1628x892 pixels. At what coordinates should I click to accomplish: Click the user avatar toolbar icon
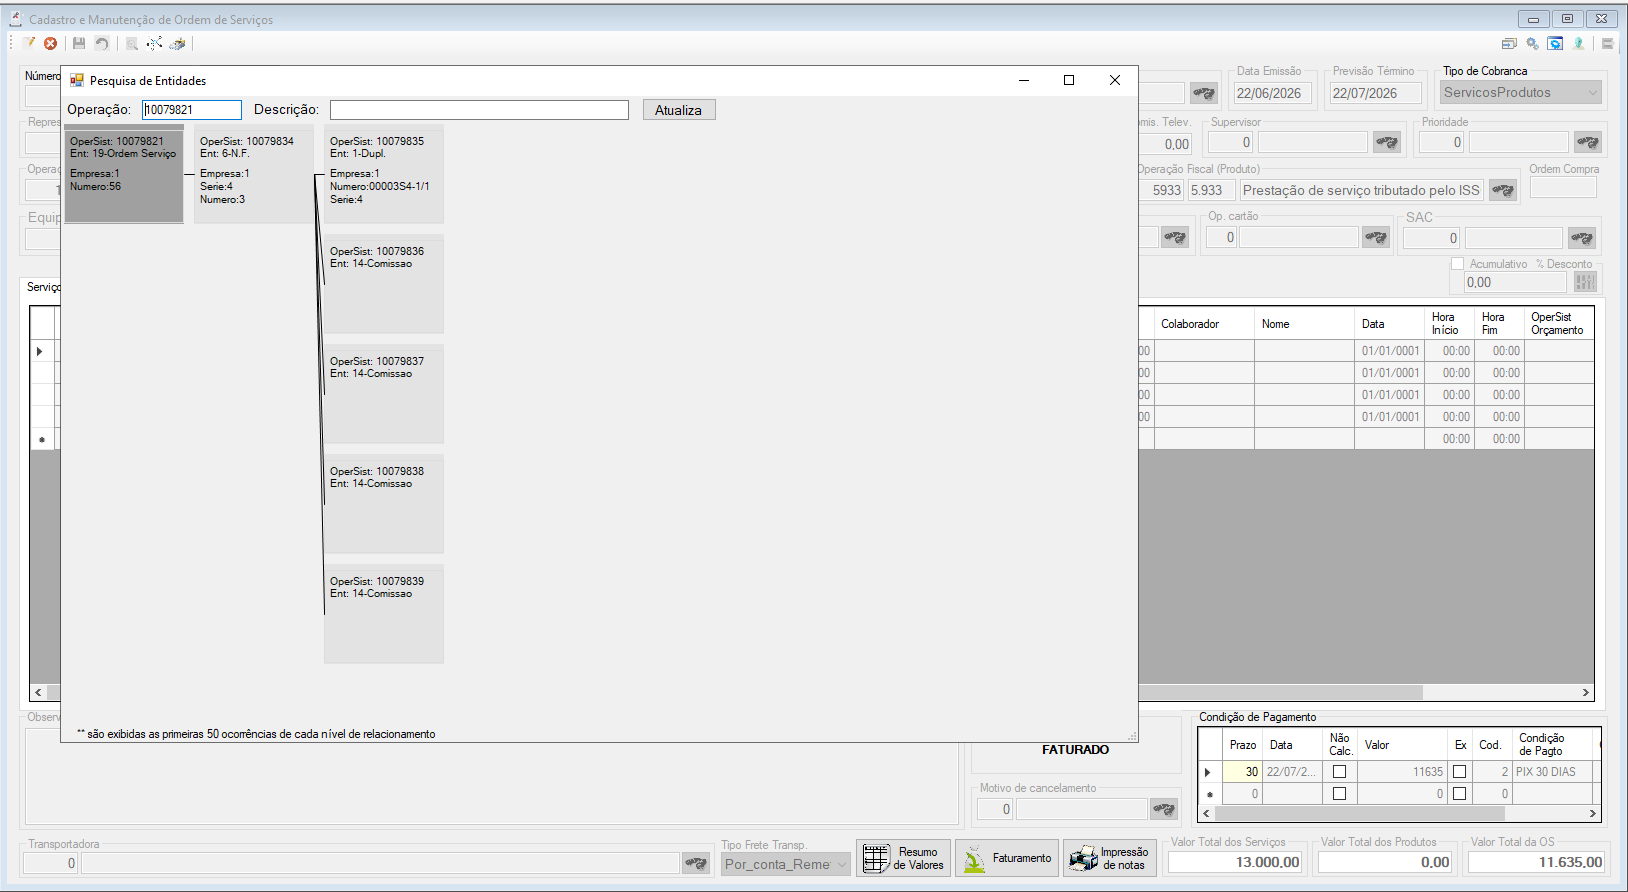(x=1579, y=43)
